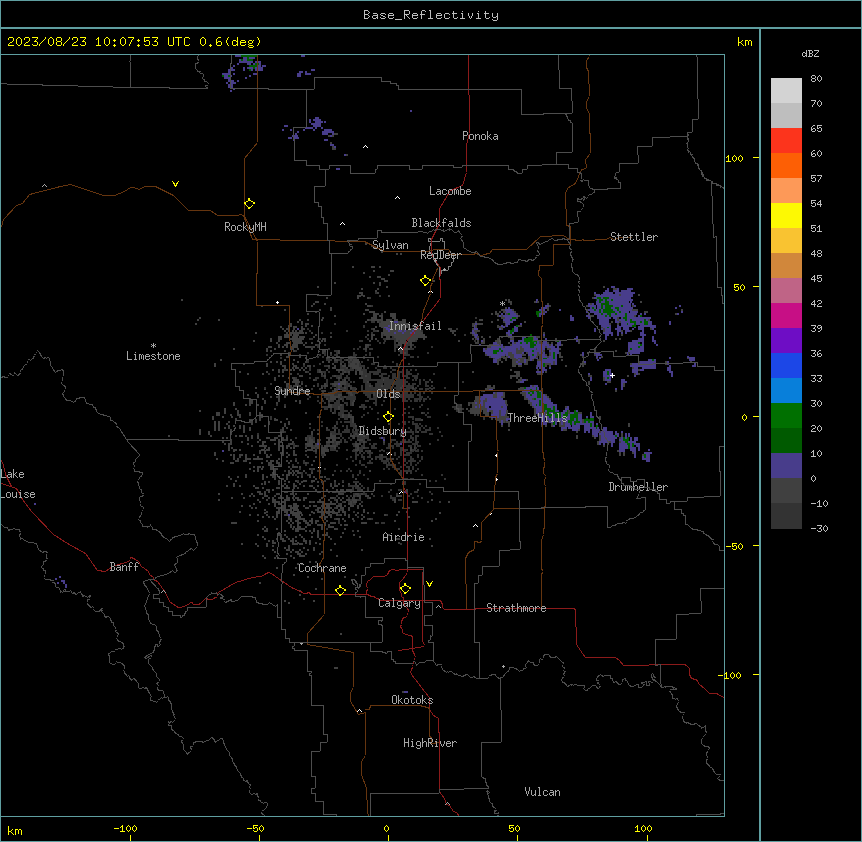The width and height of the screenshot is (862, 842).
Task: Select the ThreeHills label
Action: [537, 418]
